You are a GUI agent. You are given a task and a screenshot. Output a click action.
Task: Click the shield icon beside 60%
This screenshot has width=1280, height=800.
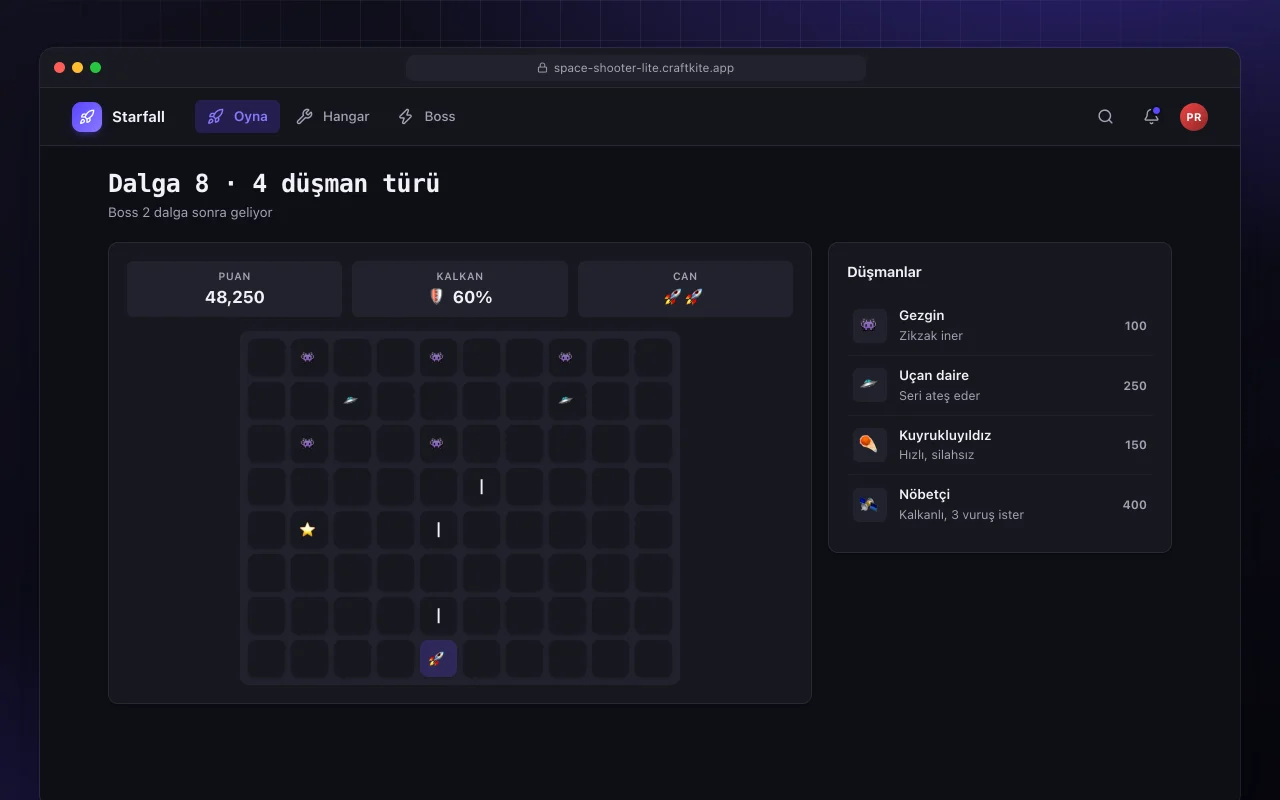pos(436,297)
